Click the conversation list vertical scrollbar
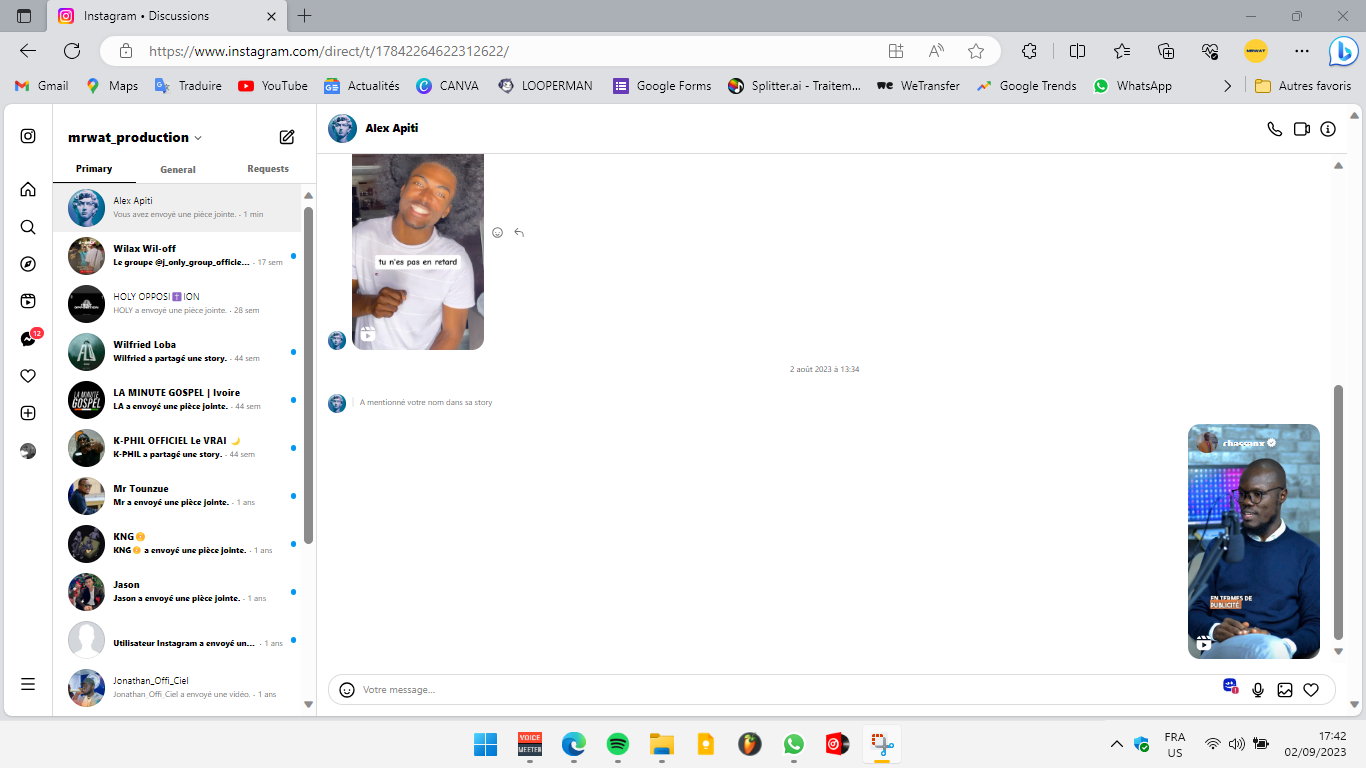This screenshot has height=768, width=1366. [308, 375]
